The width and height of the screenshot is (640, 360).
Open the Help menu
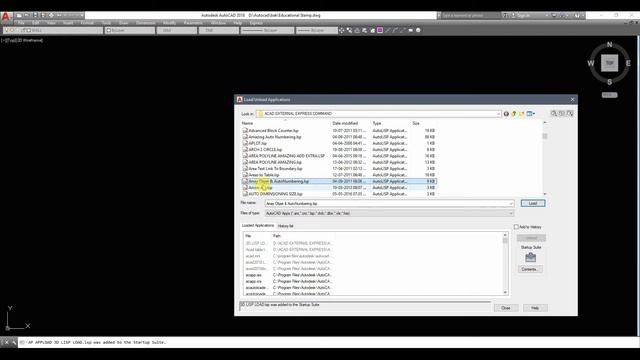tap(238, 23)
